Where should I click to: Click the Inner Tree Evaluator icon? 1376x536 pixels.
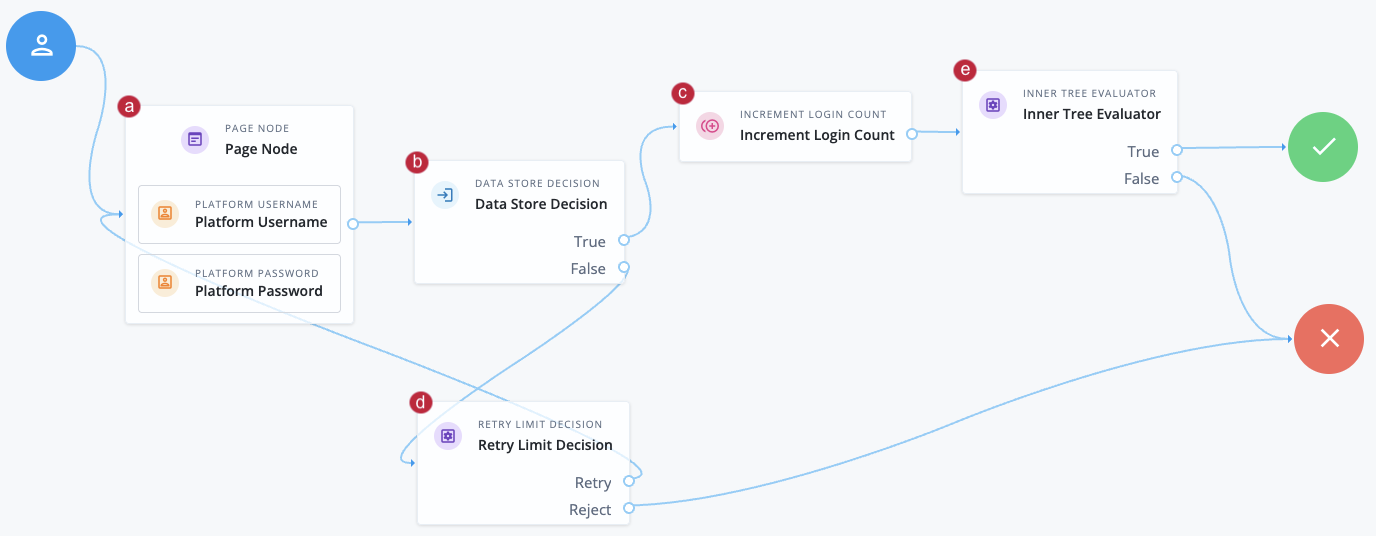coord(993,104)
